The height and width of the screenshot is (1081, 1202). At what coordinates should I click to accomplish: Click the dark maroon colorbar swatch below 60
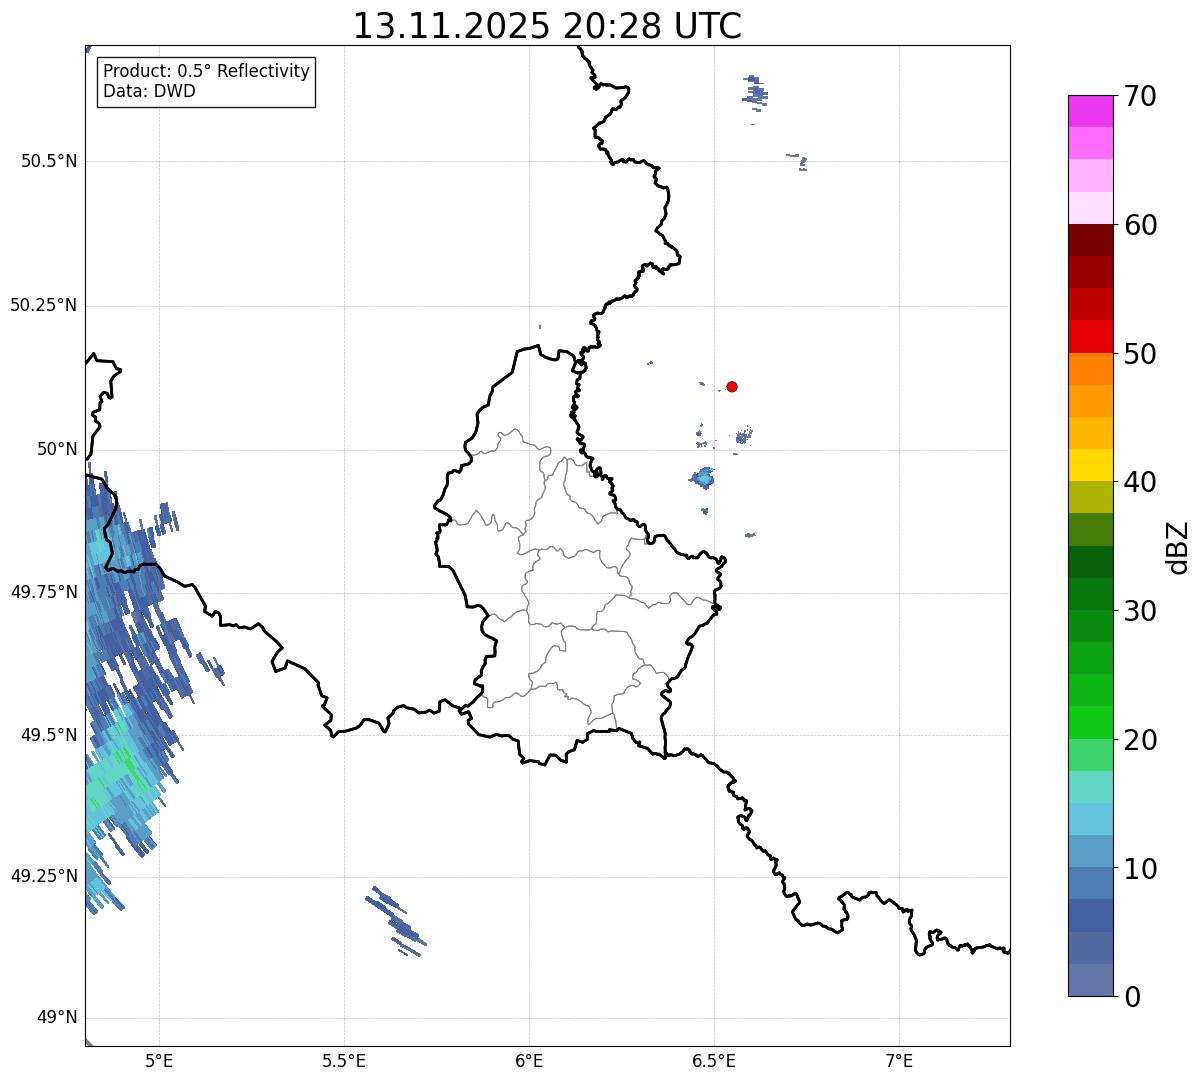click(1090, 240)
